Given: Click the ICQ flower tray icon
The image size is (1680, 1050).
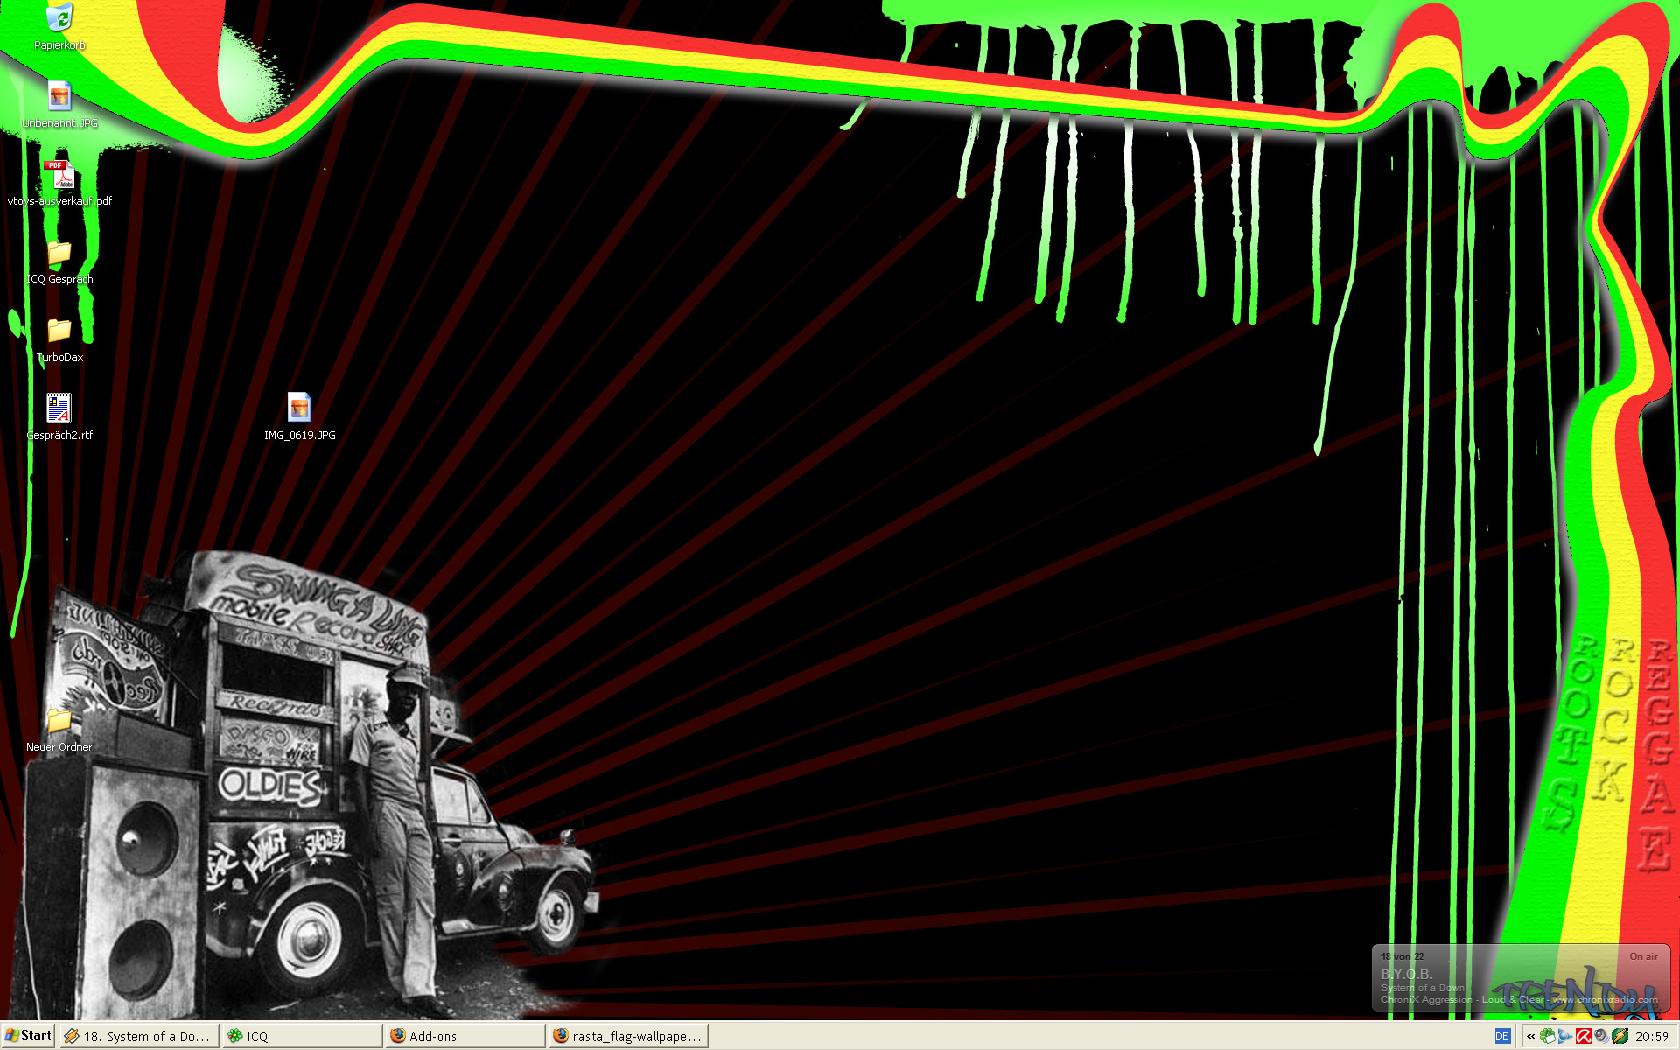Looking at the screenshot, I should point(1548,1036).
